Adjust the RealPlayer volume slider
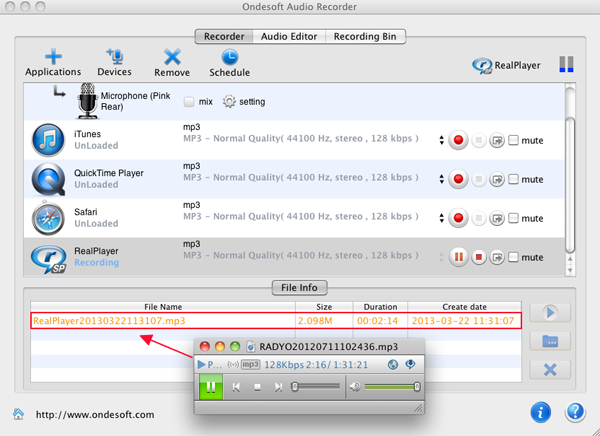Screen dimensions: 600x436 pyautogui.click(x=392, y=386)
